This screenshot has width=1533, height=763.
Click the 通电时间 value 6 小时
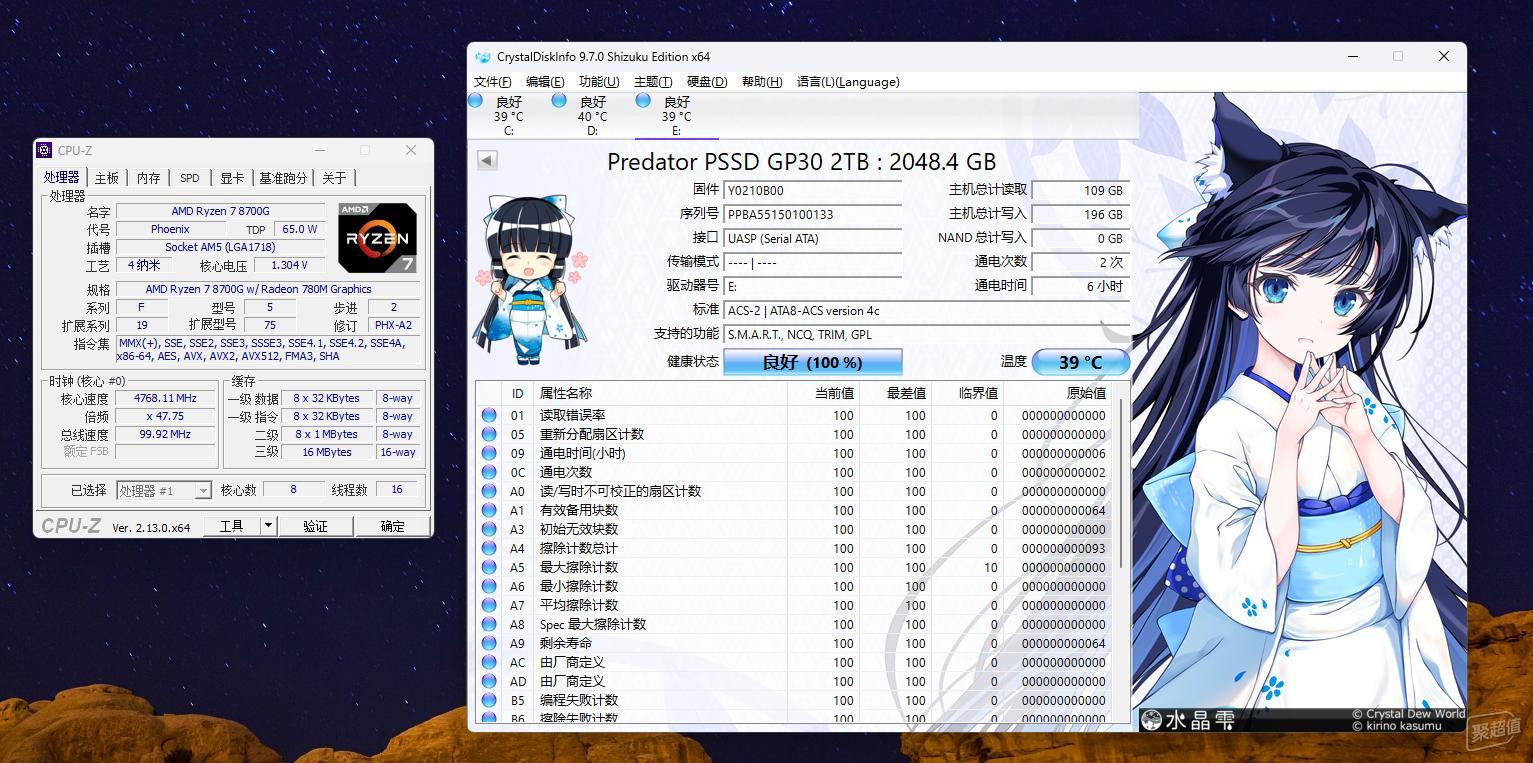coord(1080,286)
